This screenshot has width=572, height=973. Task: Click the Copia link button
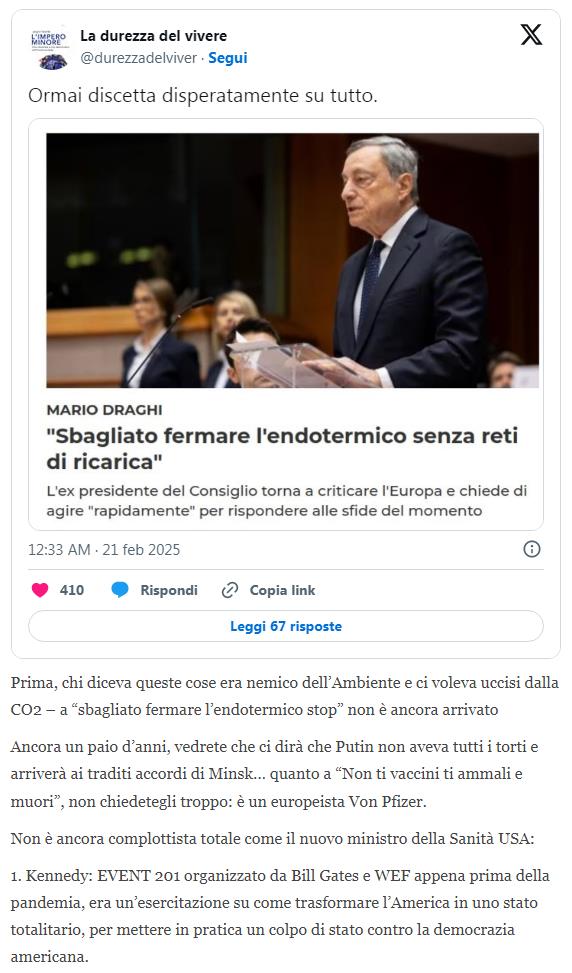282,590
